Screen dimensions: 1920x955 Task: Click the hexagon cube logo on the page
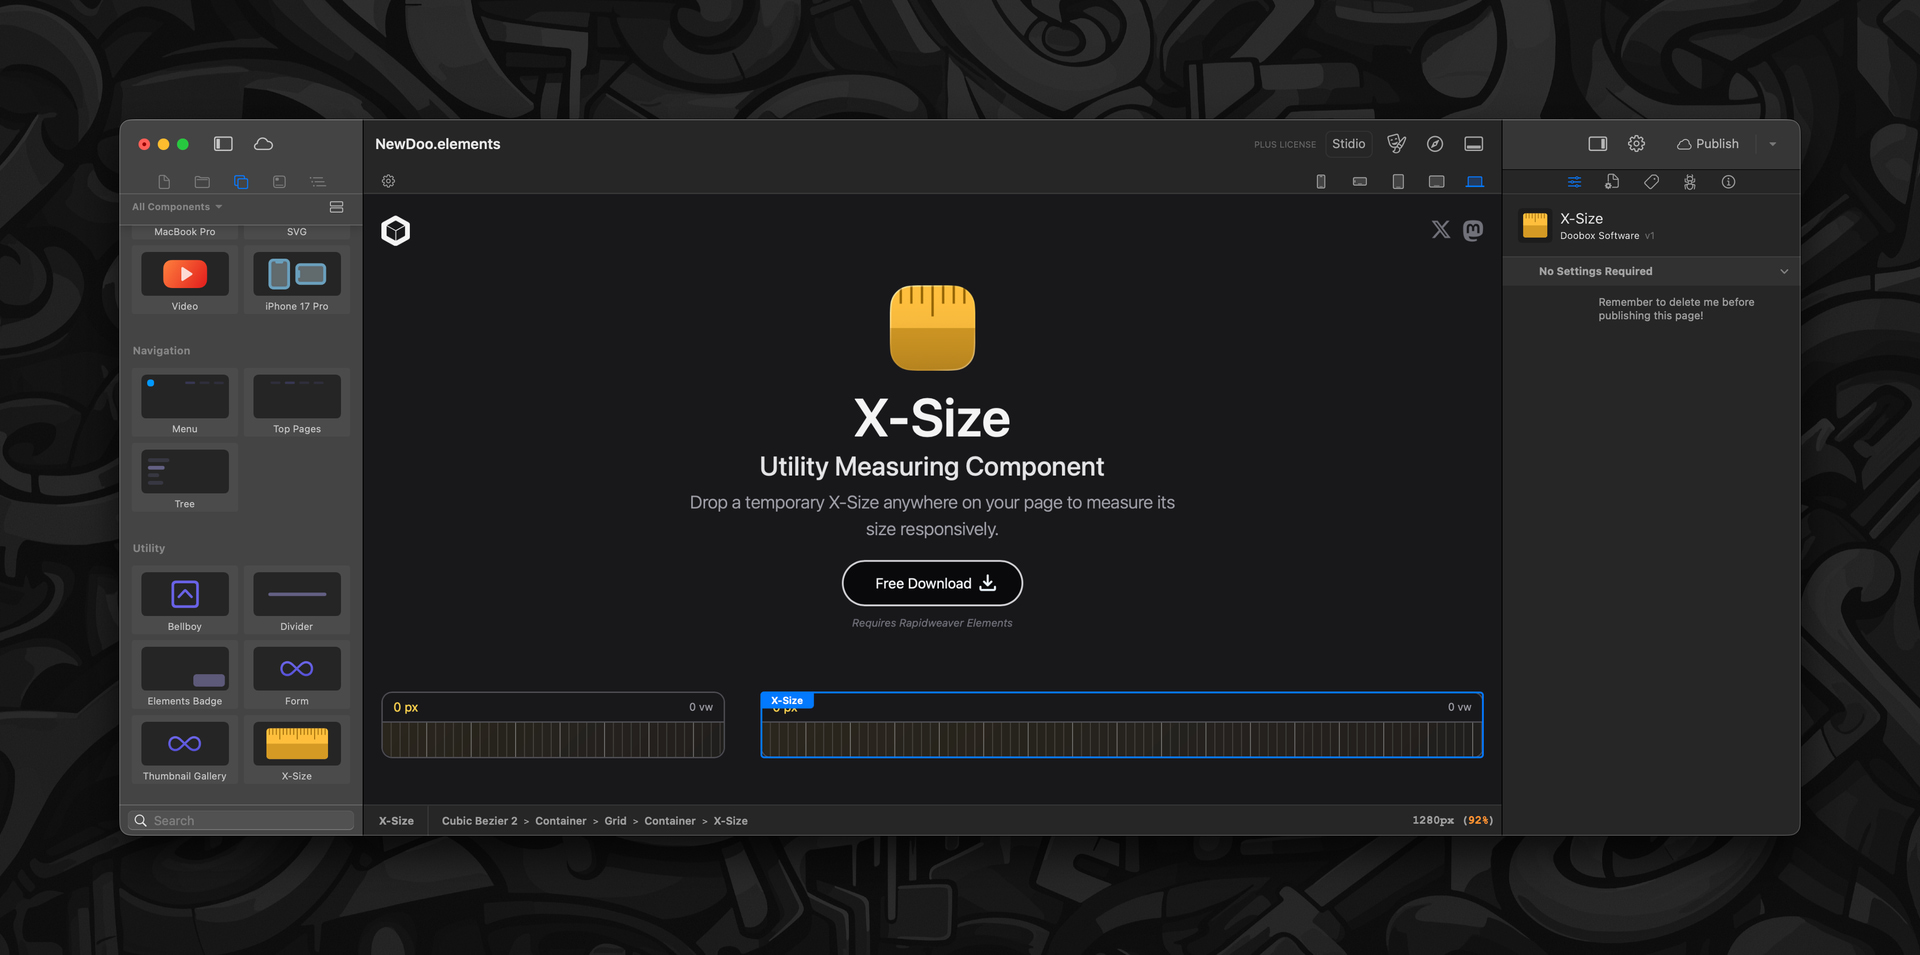pos(396,231)
